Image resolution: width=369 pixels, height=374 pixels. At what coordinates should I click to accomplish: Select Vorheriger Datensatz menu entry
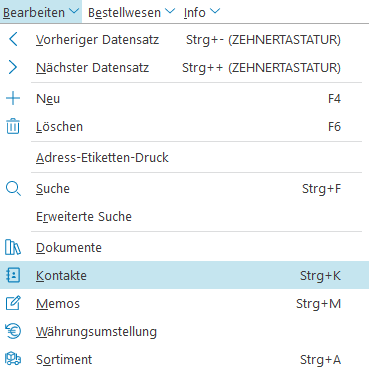click(97, 40)
